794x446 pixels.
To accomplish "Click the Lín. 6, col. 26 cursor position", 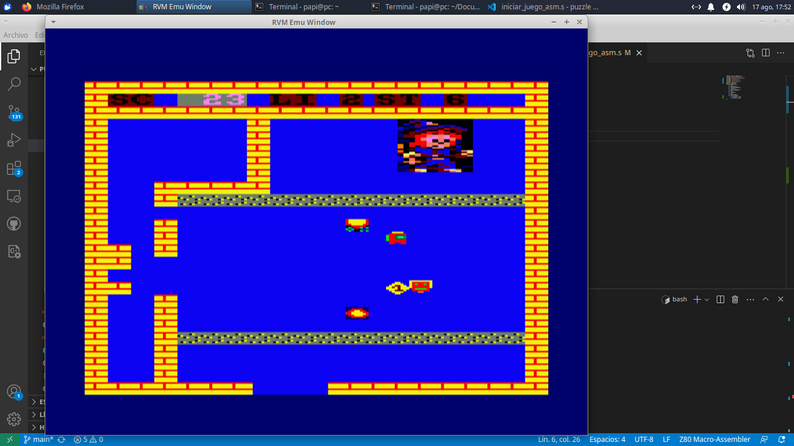I will pyautogui.click(x=559, y=439).
